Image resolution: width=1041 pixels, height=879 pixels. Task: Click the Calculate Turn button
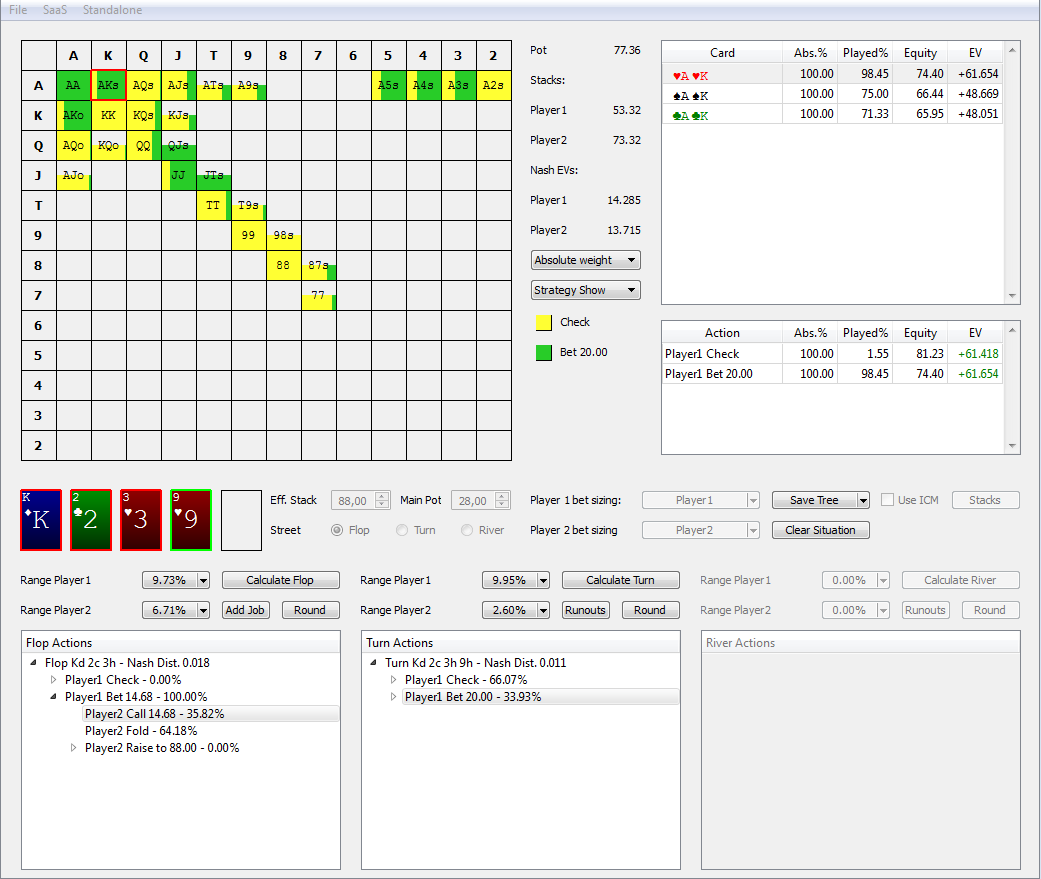tap(620, 580)
